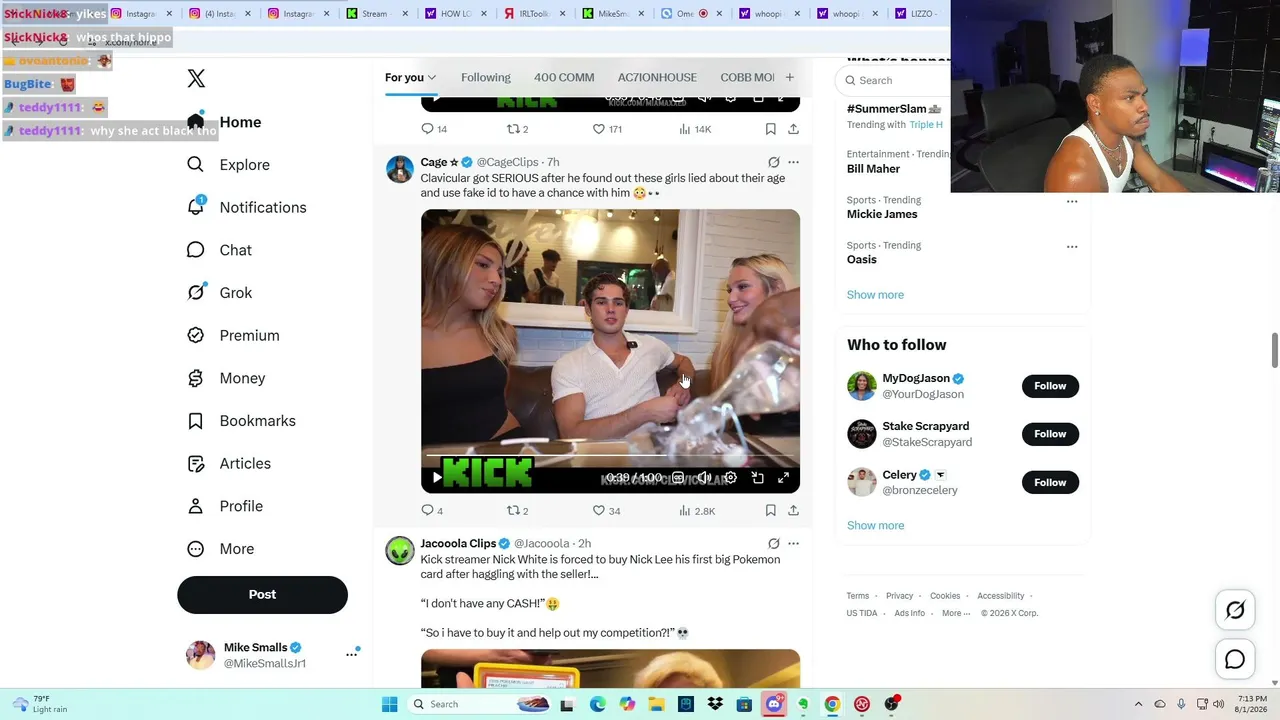Share the top post with 14K views

(793, 129)
